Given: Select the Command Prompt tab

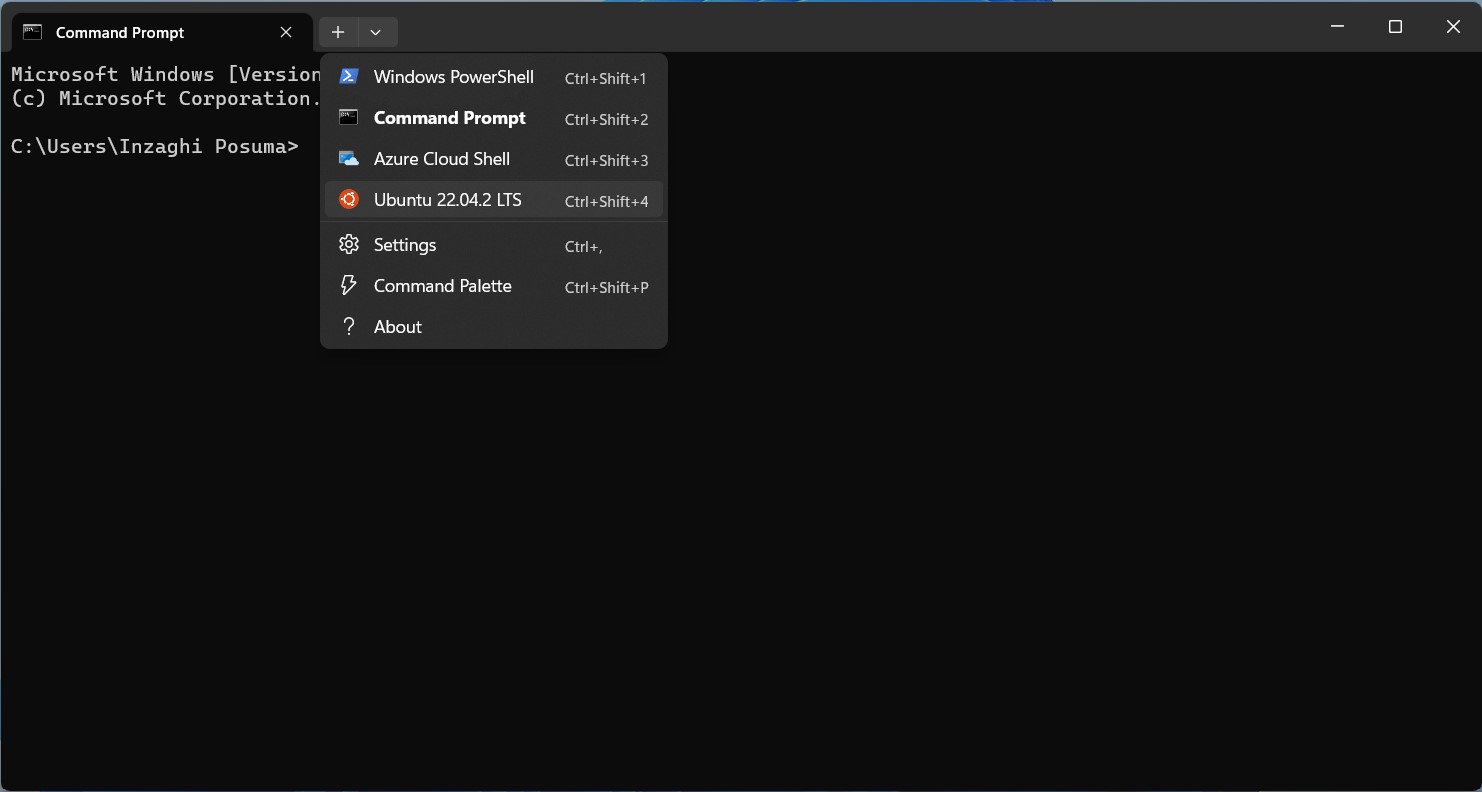Looking at the screenshot, I should [160, 33].
